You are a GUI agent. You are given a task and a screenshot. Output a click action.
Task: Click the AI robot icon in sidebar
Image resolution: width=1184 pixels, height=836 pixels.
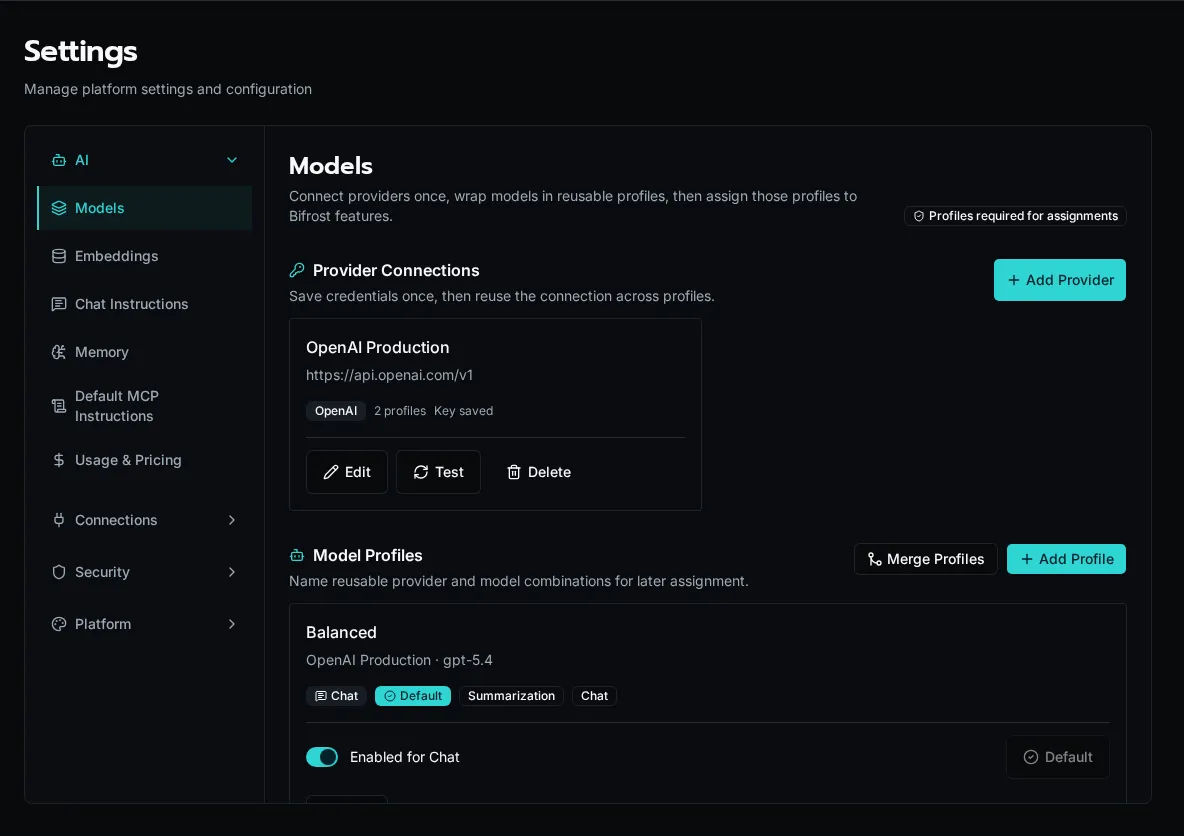pyautogui.click(x=58, y=160)
